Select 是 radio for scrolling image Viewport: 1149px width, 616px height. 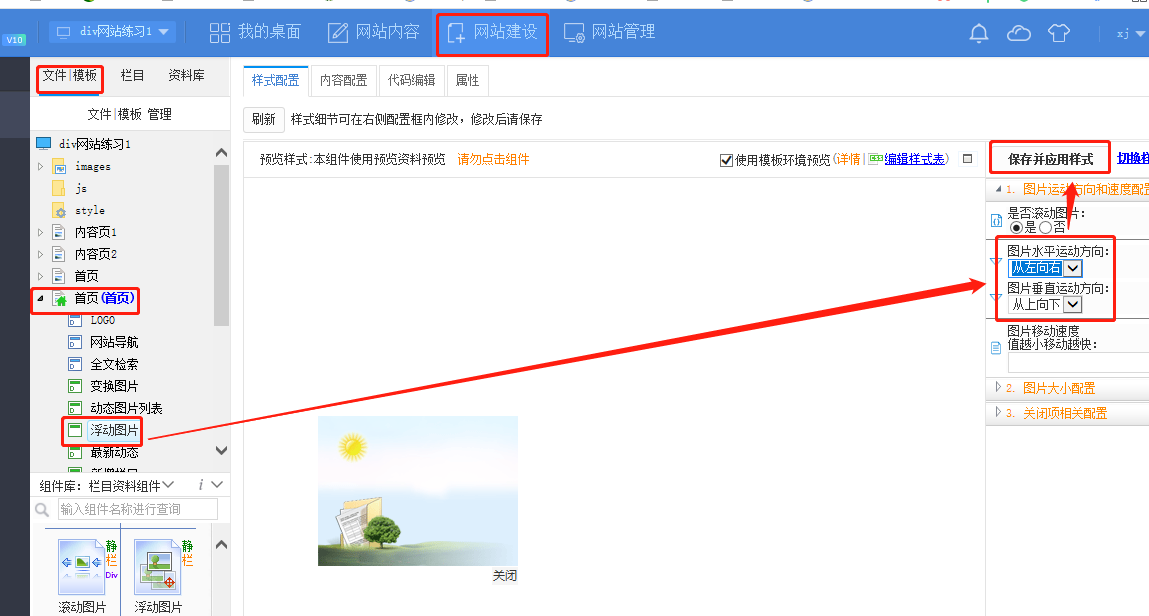(1015, 227)
